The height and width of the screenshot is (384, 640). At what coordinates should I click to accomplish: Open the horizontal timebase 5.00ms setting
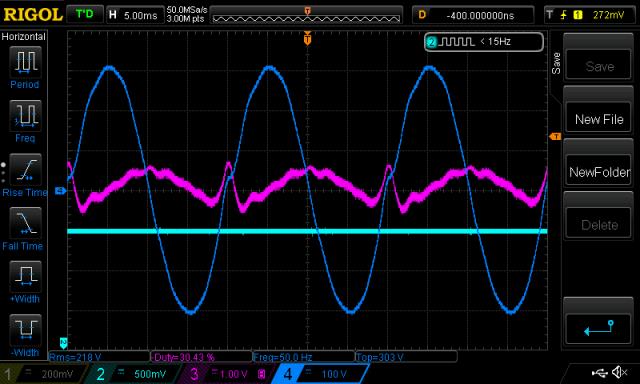click(134, 16)
